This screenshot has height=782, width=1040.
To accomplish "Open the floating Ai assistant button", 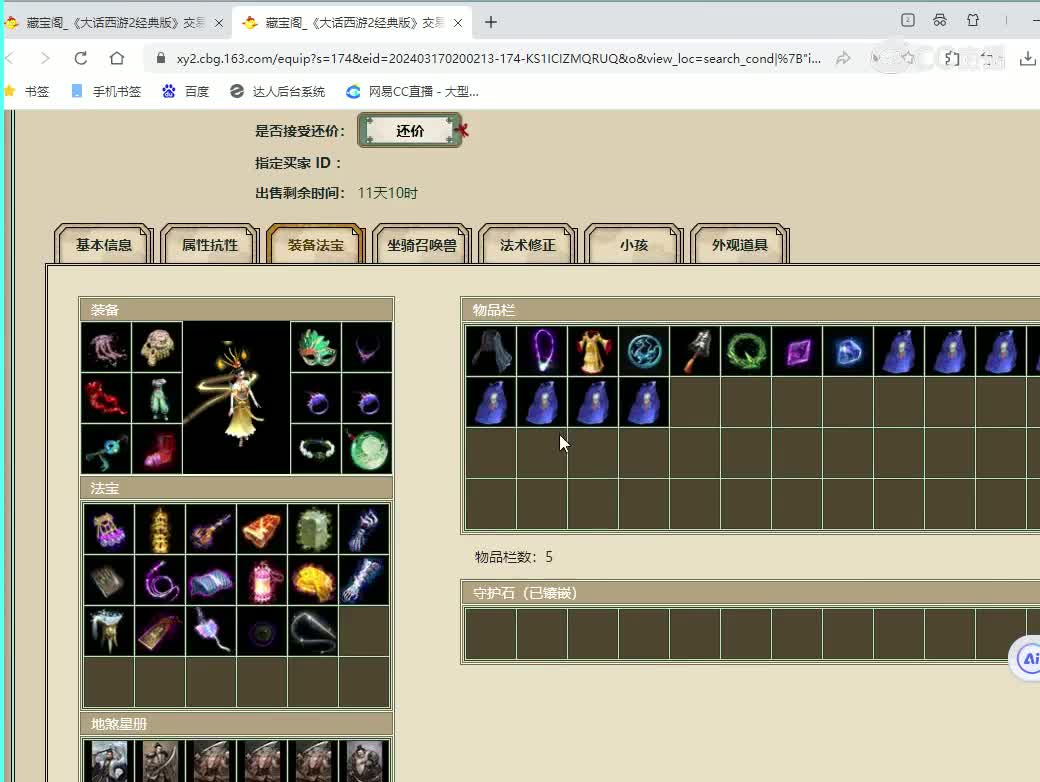I will point(1025,657).
